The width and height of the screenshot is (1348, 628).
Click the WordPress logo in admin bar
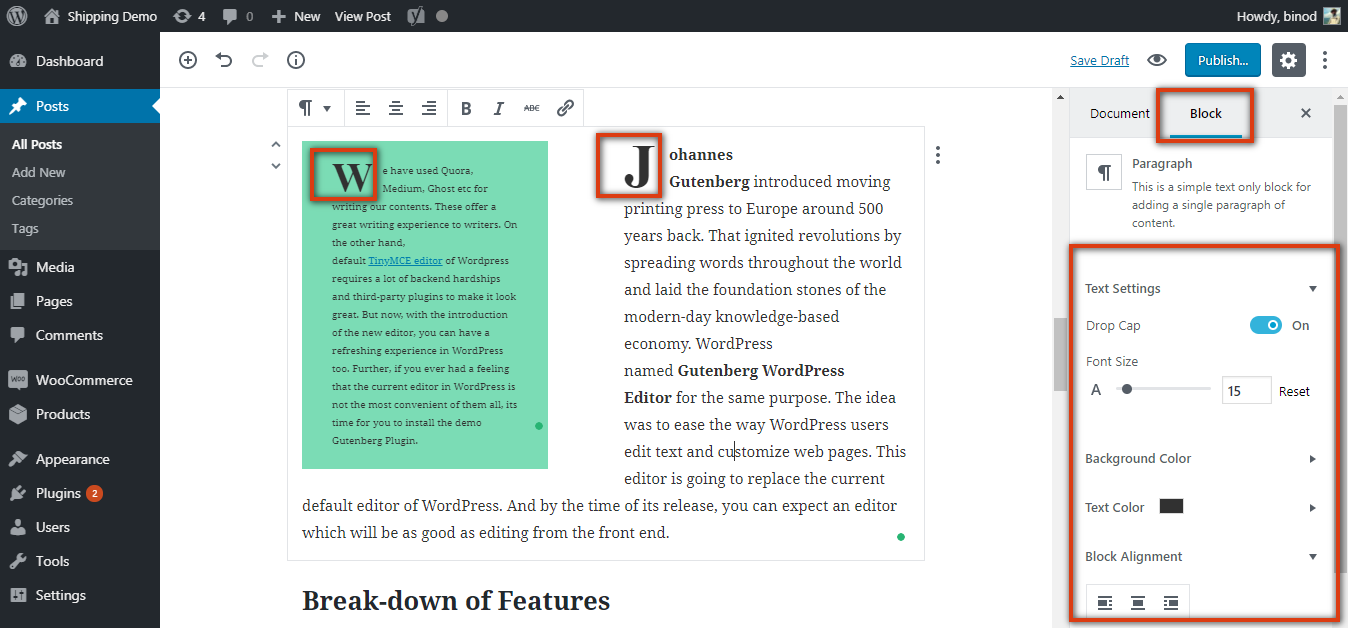[x=16, y=16]
